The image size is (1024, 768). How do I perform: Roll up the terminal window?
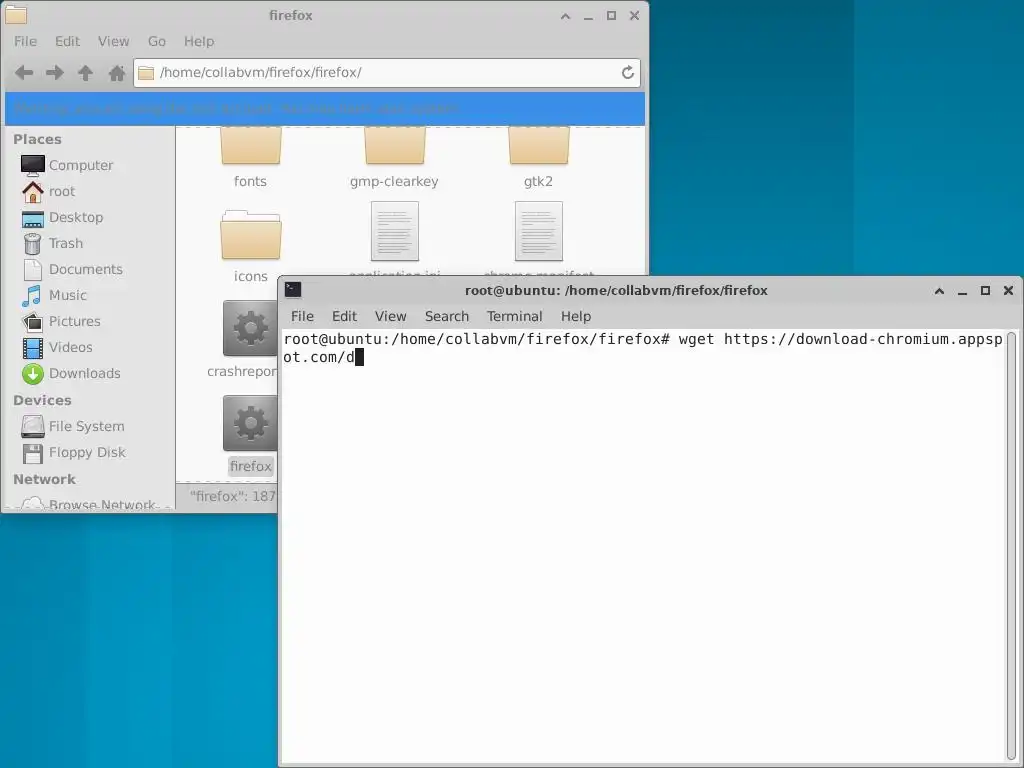click(x=939, y=291)
